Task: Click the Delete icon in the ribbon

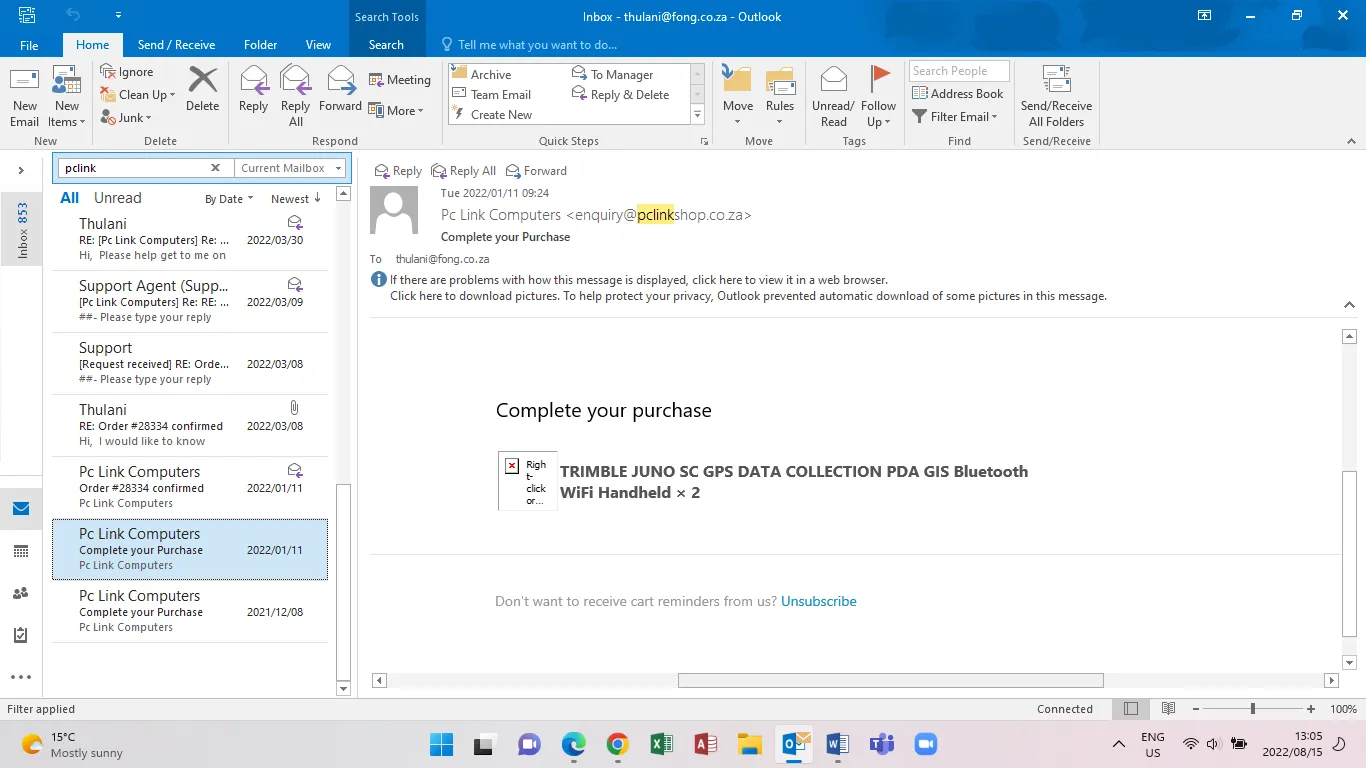Action: point(202,88)
